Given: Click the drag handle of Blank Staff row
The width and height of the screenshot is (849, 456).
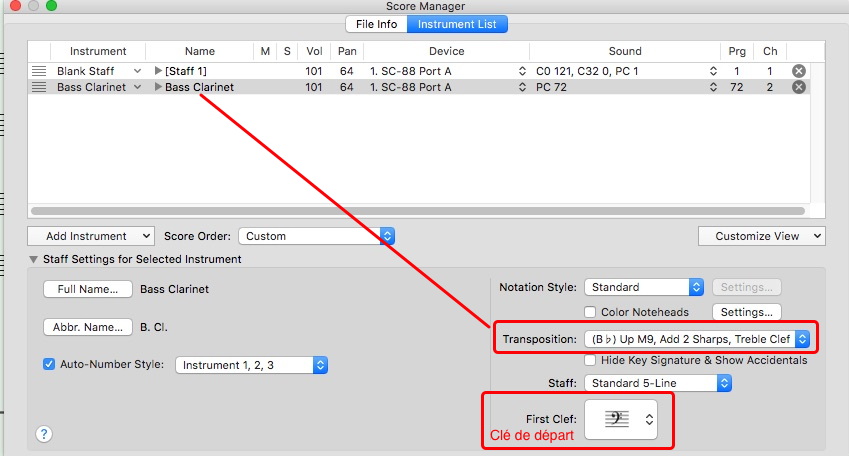Looking at the screenshot, I should coord(39,71).
